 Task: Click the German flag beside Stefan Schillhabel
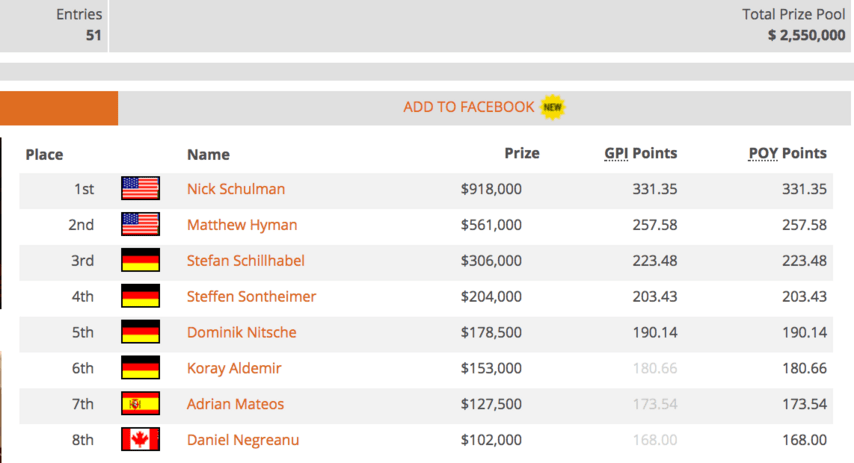[141, 260]
